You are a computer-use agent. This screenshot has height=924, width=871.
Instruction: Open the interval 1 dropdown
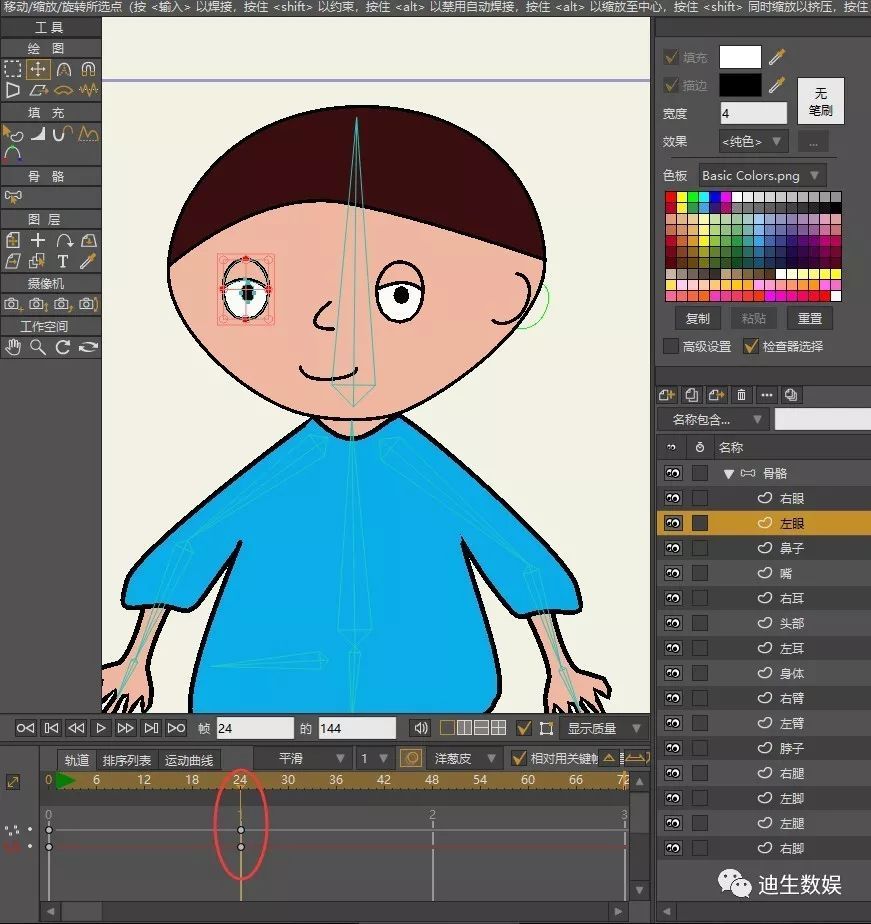(374, 758)
